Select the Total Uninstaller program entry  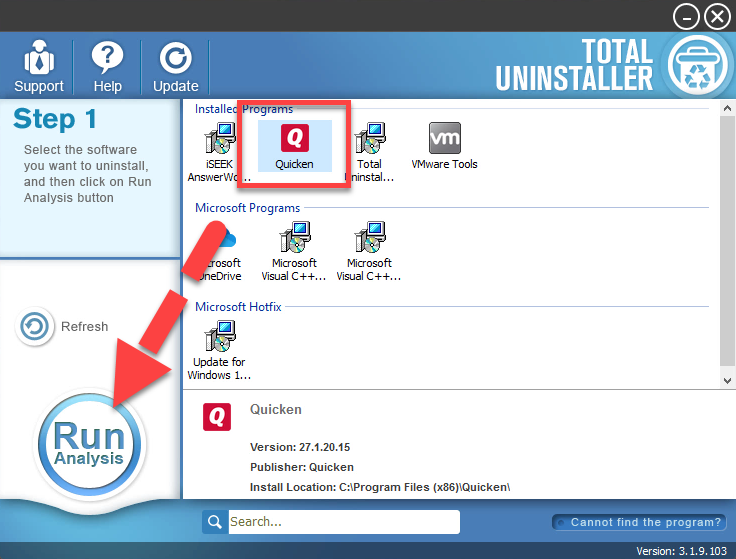(x=369, y=152)
